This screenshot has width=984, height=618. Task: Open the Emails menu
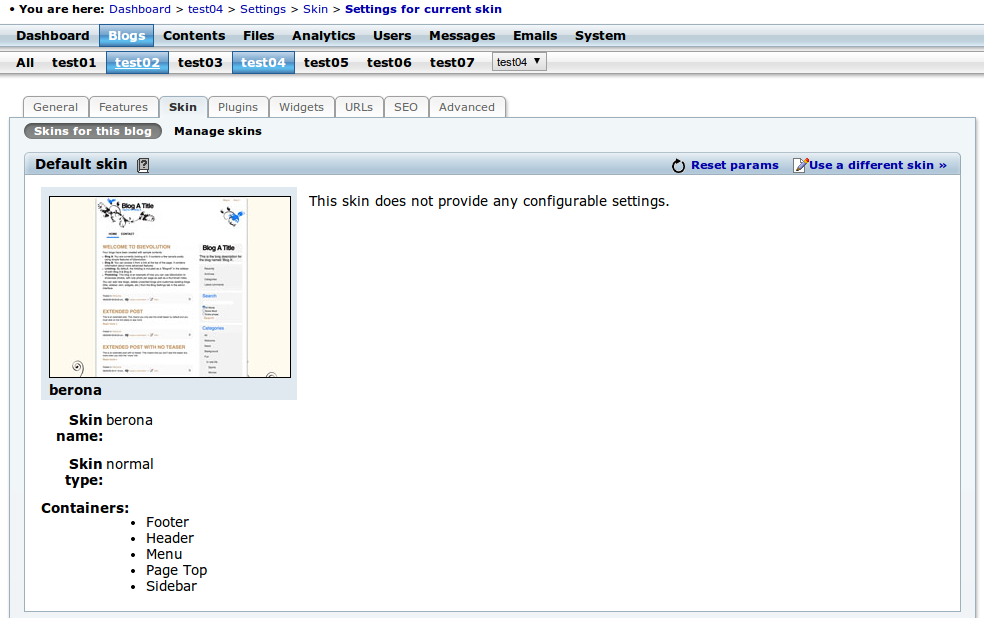pos(535,36)
